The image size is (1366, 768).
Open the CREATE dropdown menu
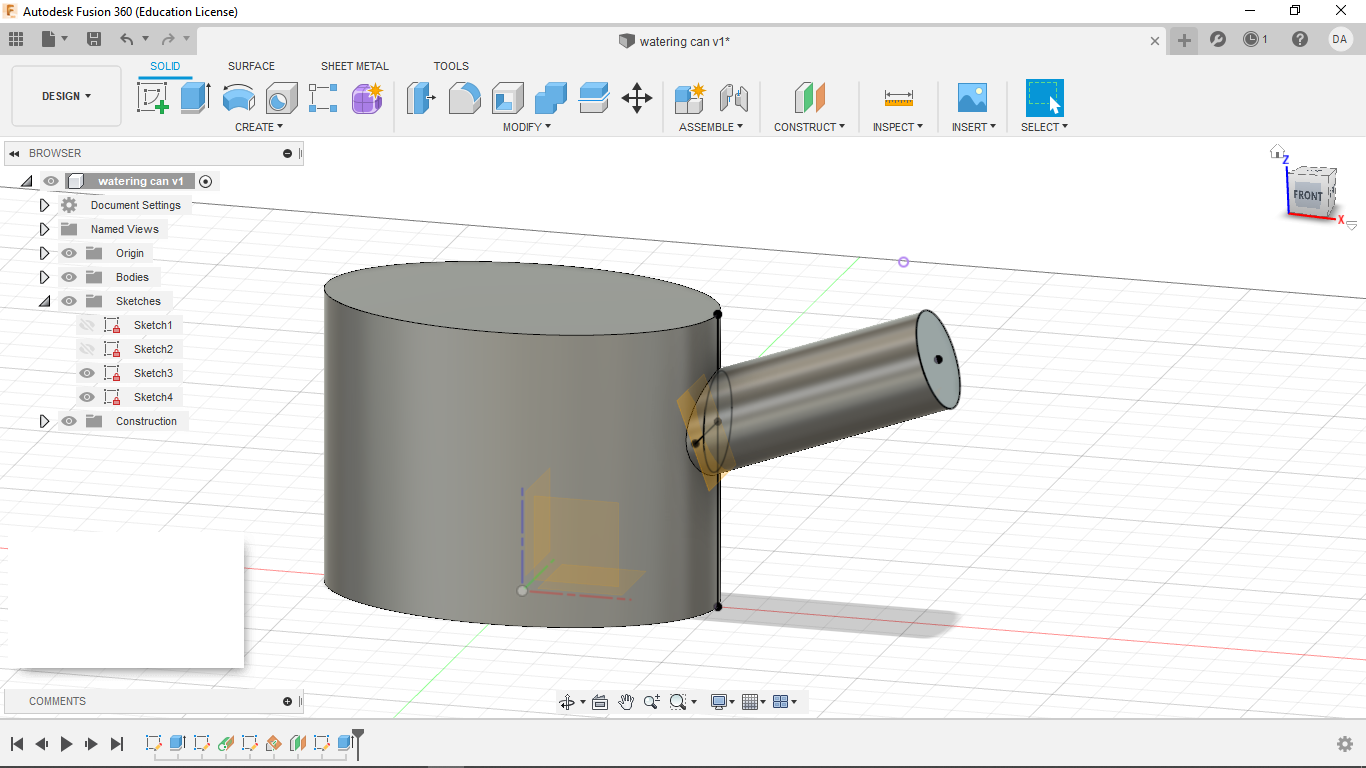259,127
